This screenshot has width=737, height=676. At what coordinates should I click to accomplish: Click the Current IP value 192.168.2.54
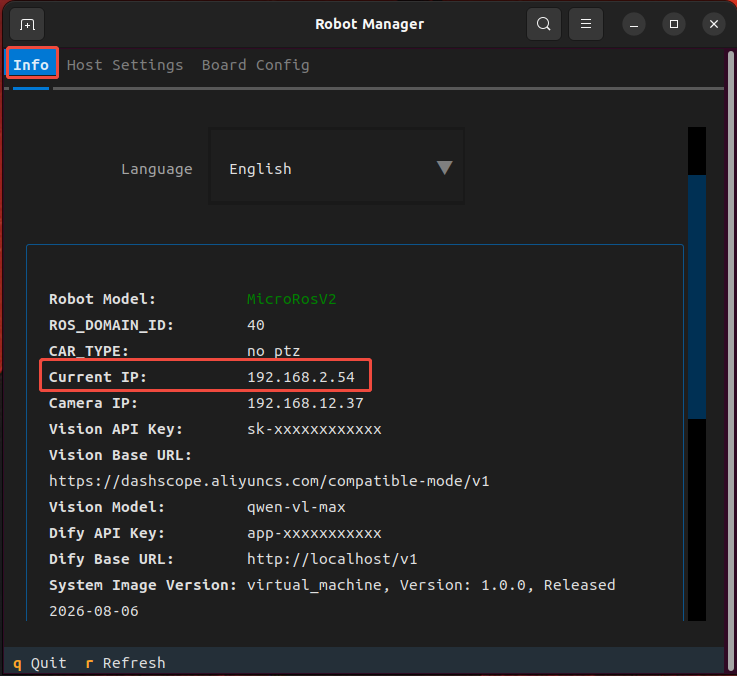tap(301, 377)
